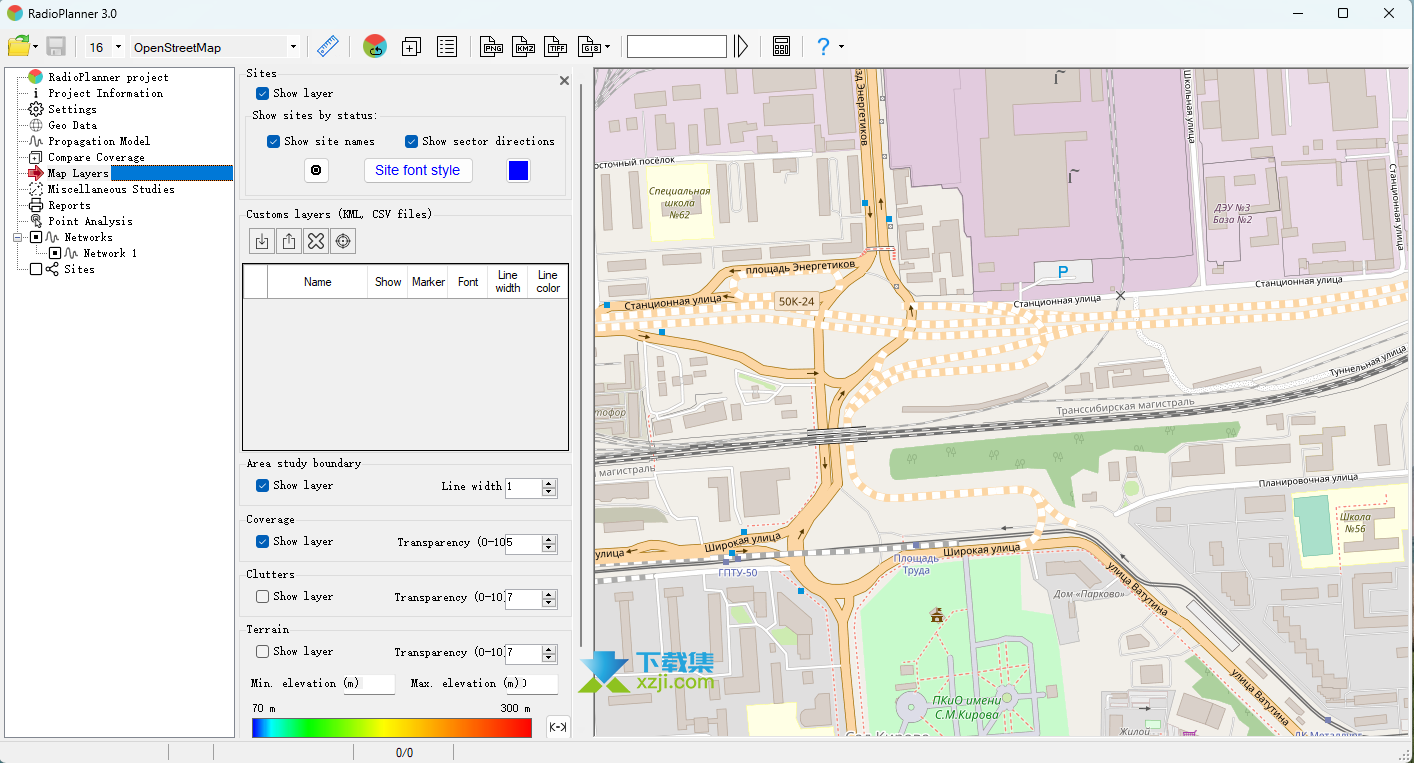
Task: Toggle Area study boundary Show layer
Action: click(x=262, y=485)
